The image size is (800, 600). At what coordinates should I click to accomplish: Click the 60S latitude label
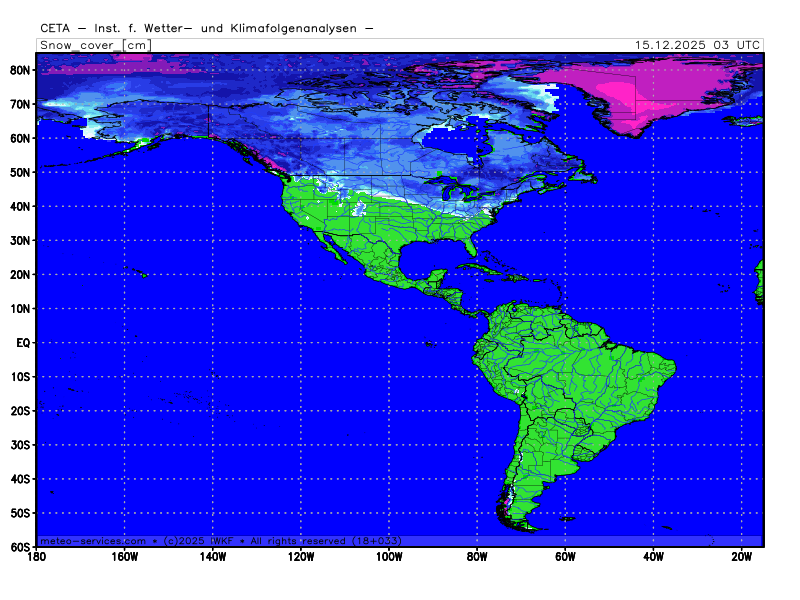click(19, 547)
